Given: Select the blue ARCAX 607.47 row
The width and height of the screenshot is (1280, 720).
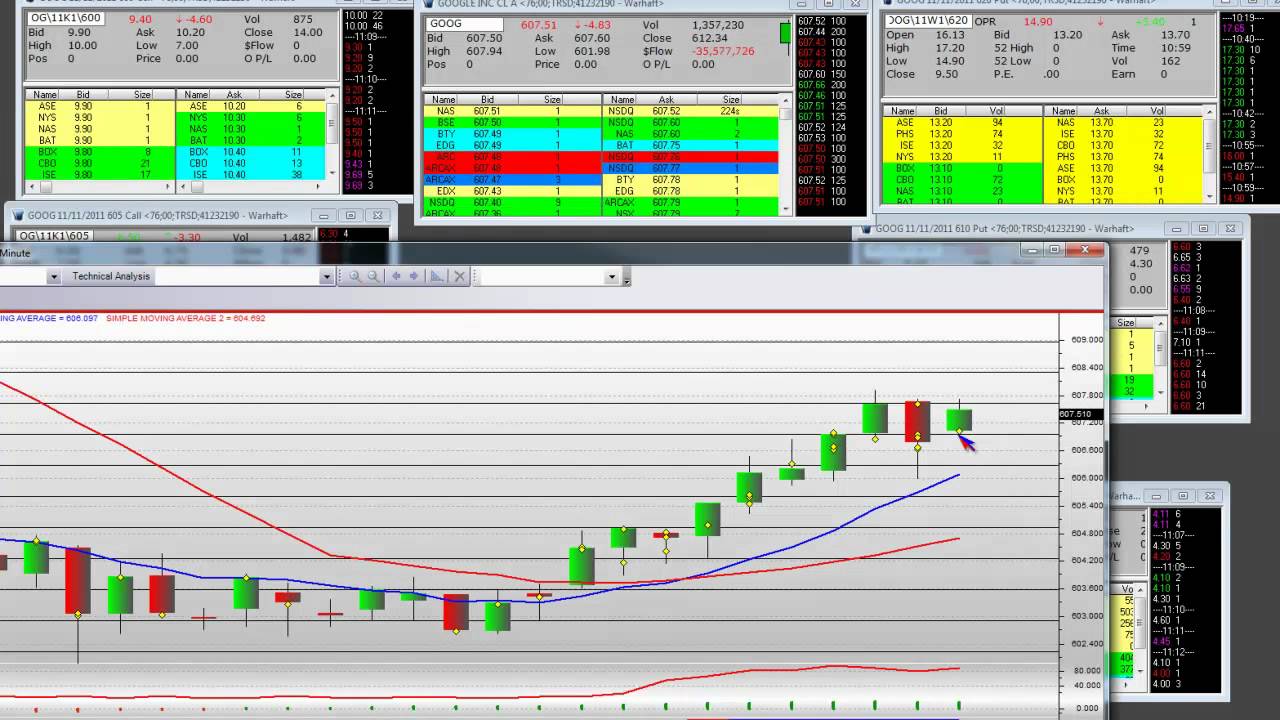Looking at the screenshot, I should [512, 180].
